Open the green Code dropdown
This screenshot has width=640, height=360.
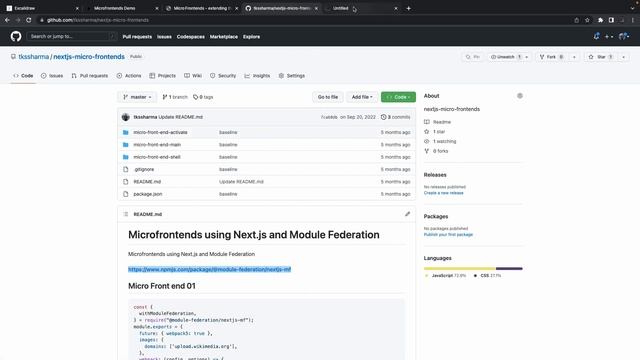[x=398, y=97]
